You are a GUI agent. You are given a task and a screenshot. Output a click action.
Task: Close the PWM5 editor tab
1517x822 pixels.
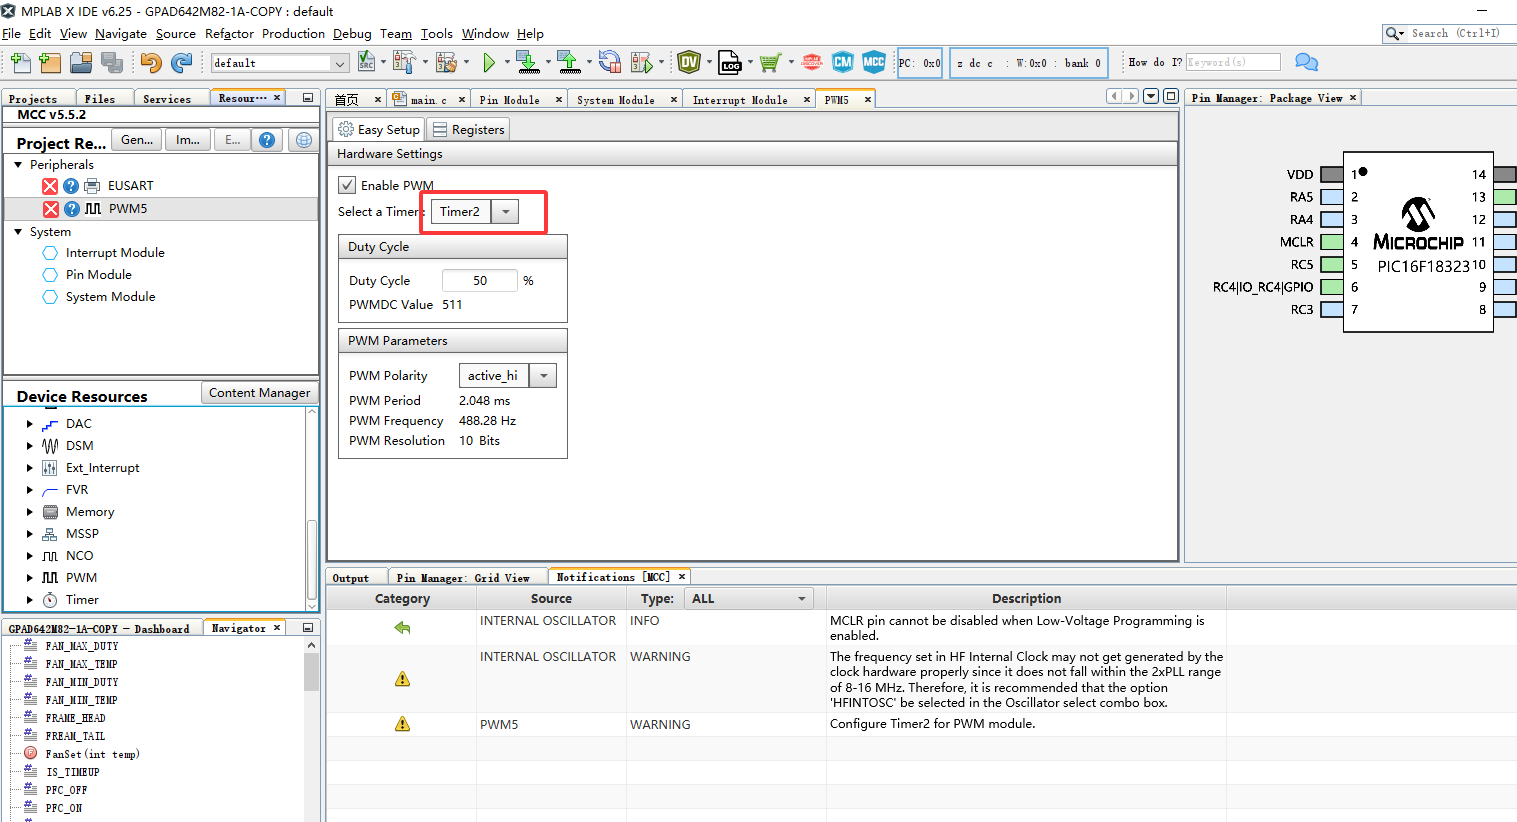coord(867,100)
